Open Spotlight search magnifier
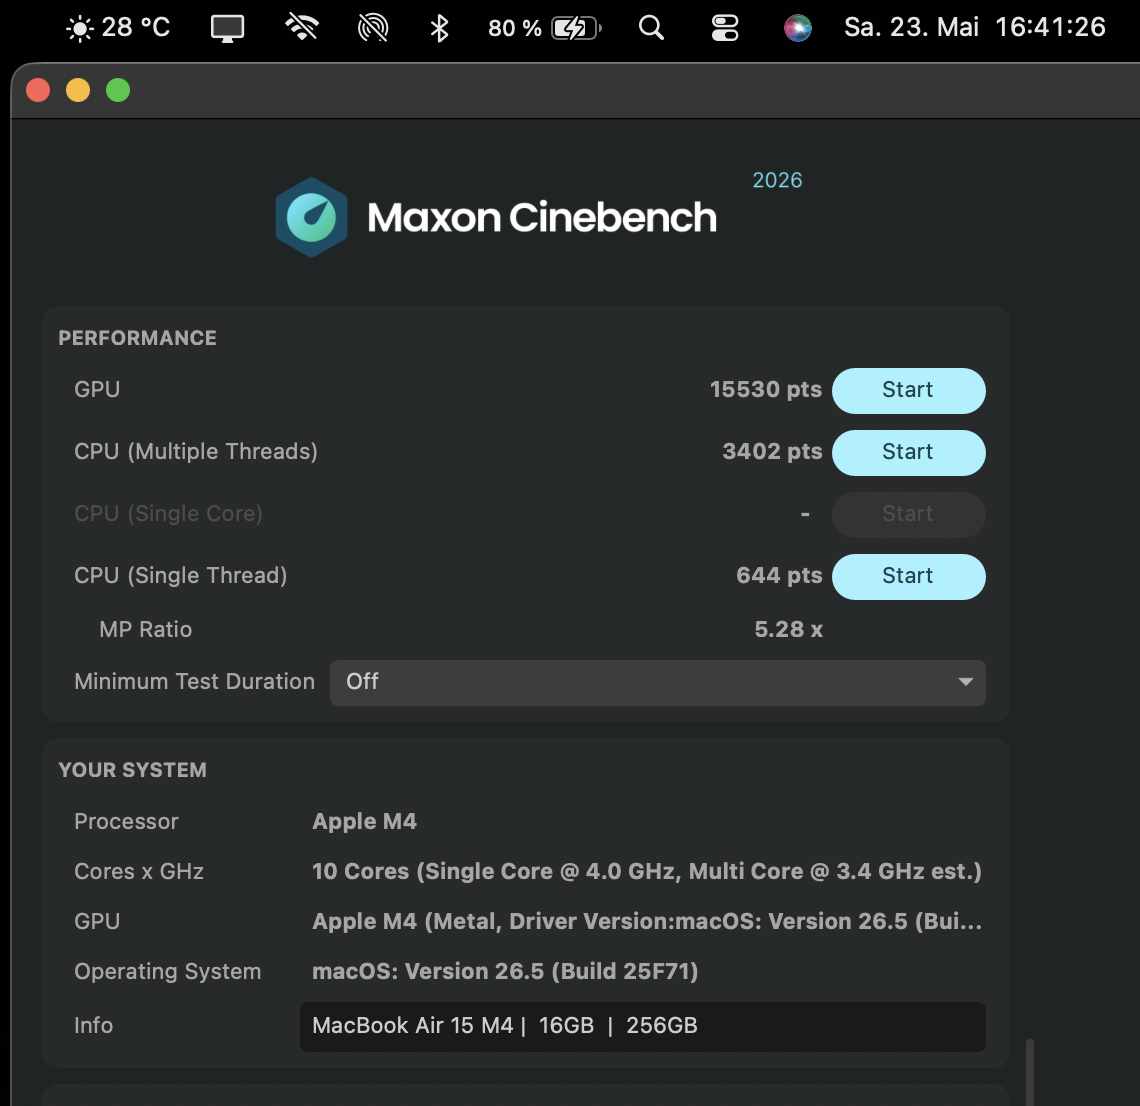1140x1106 pixels. 651,28
